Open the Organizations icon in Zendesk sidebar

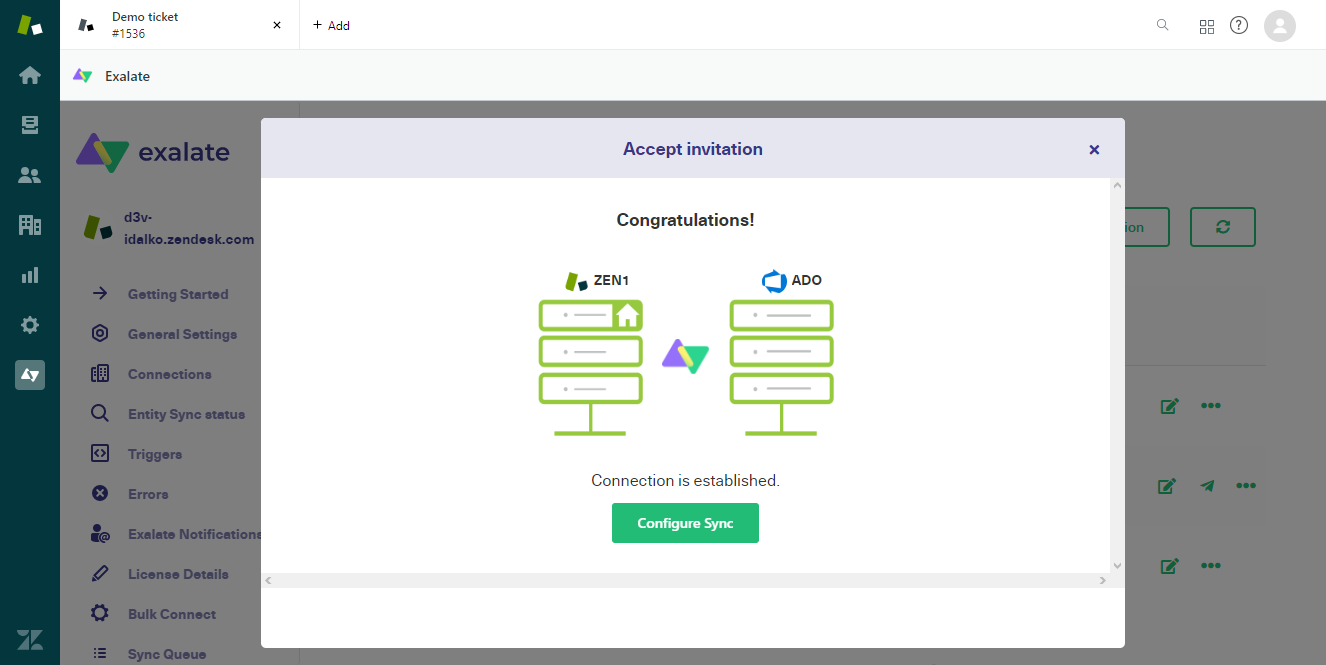(x=30, y=225)
